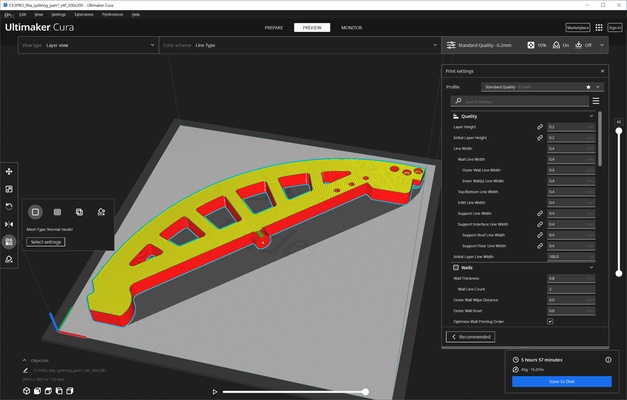Switch to the left camera view icon
Image resolution: width=627 pixels, height=400 pixels.
tap(59, 391)
